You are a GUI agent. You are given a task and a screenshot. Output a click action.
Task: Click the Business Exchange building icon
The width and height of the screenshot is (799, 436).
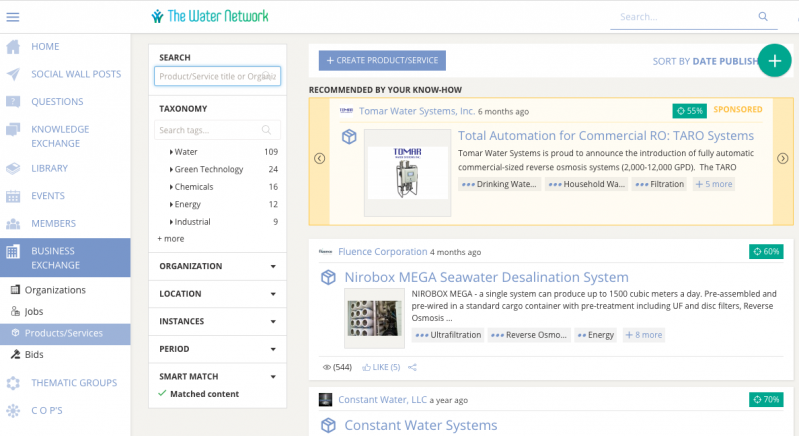[13, 251]
